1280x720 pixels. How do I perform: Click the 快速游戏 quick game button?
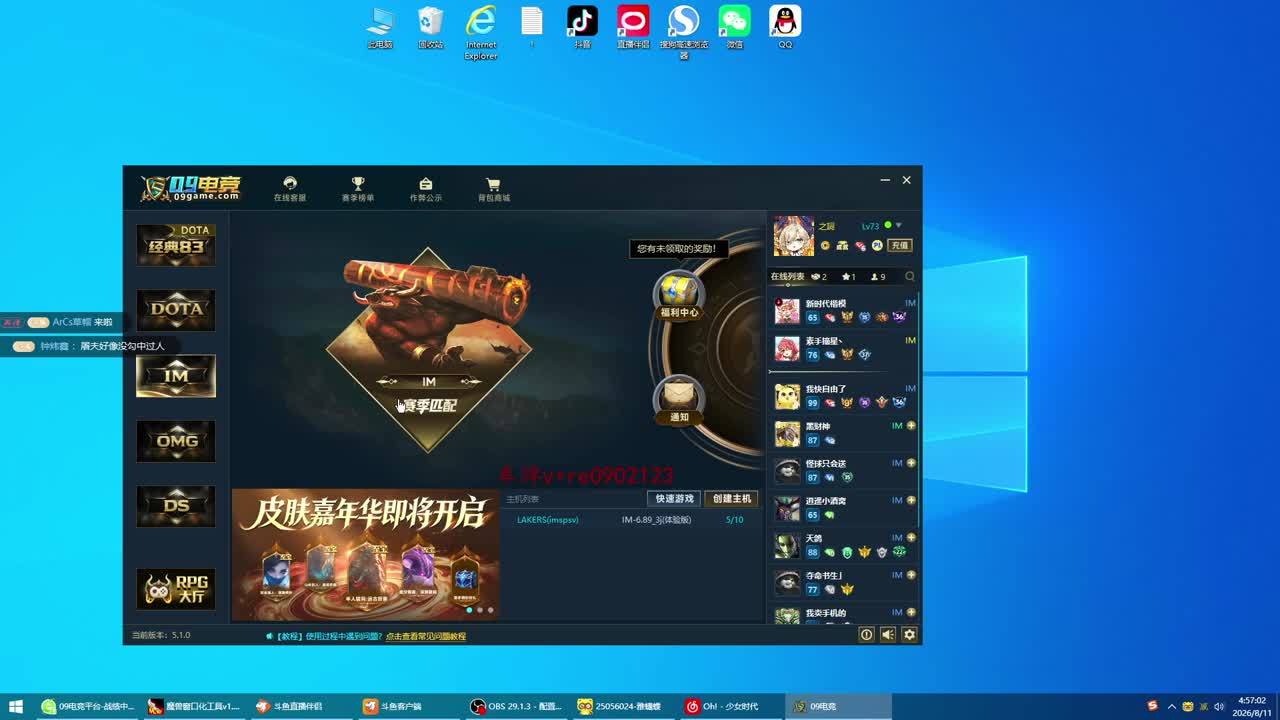click(674, 499)
